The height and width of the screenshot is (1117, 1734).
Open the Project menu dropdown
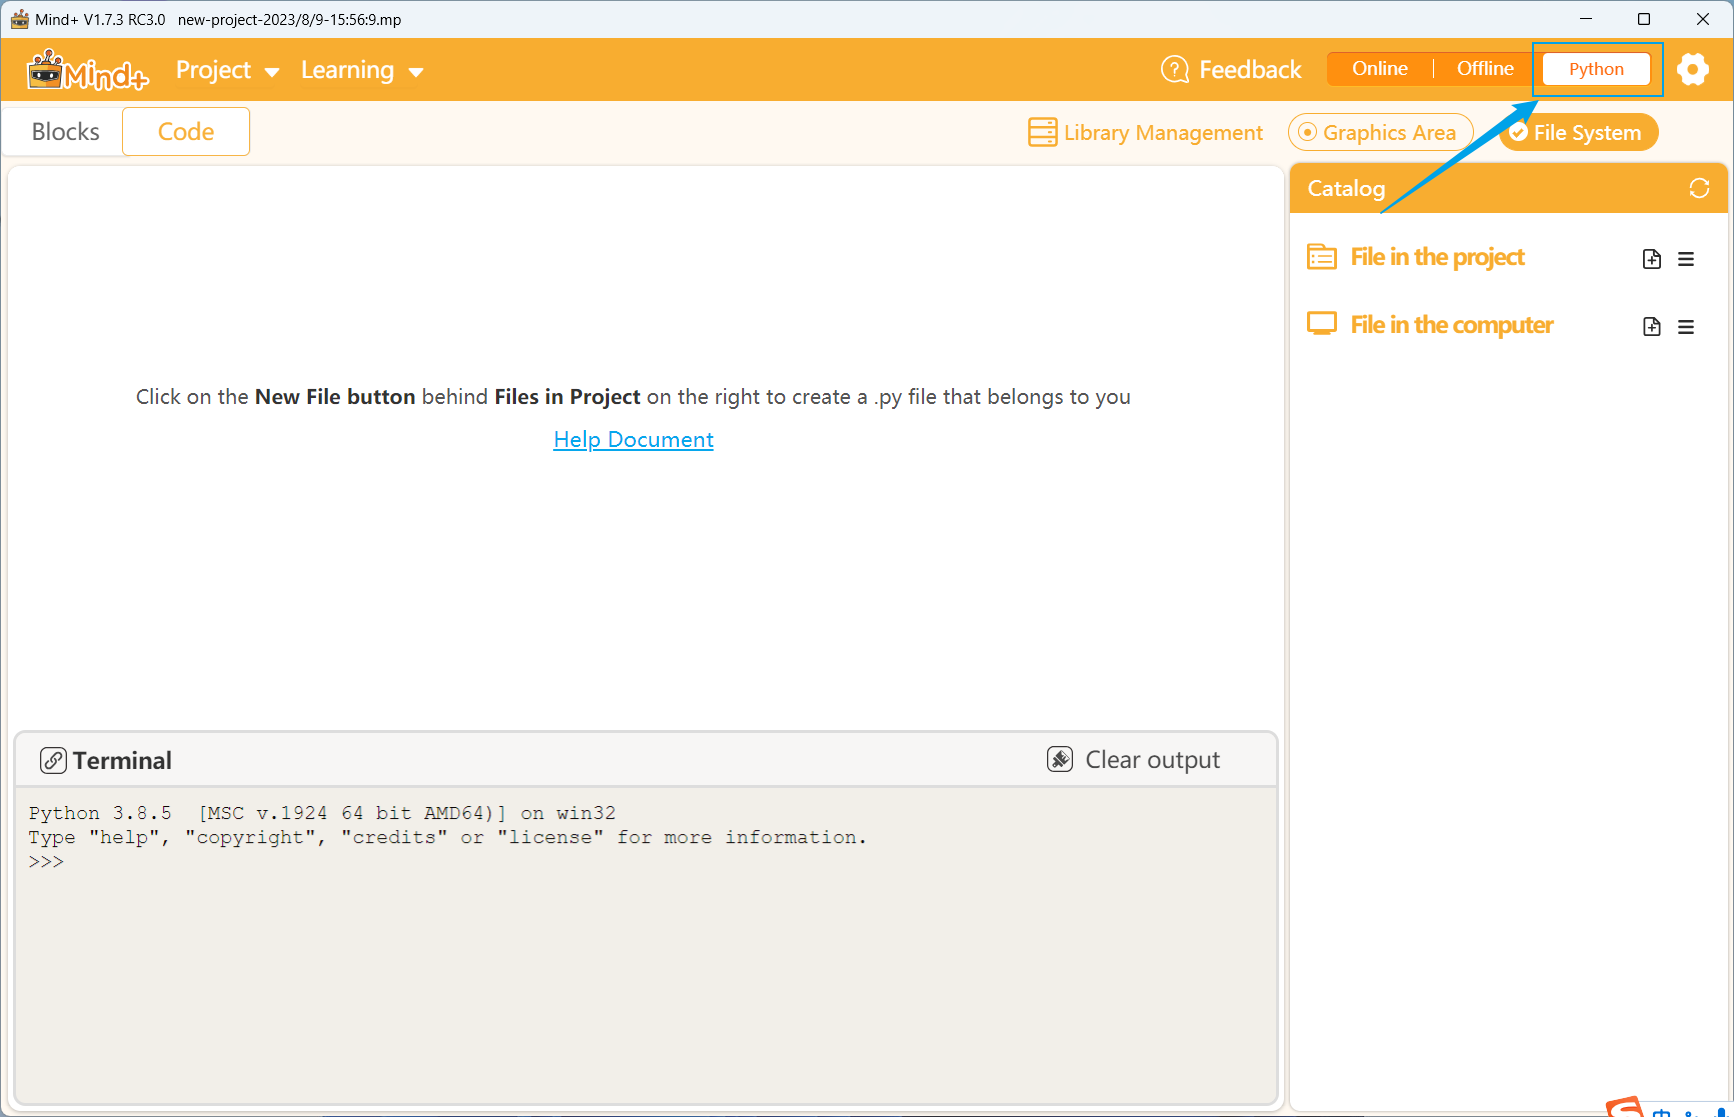tap(227, 69)
